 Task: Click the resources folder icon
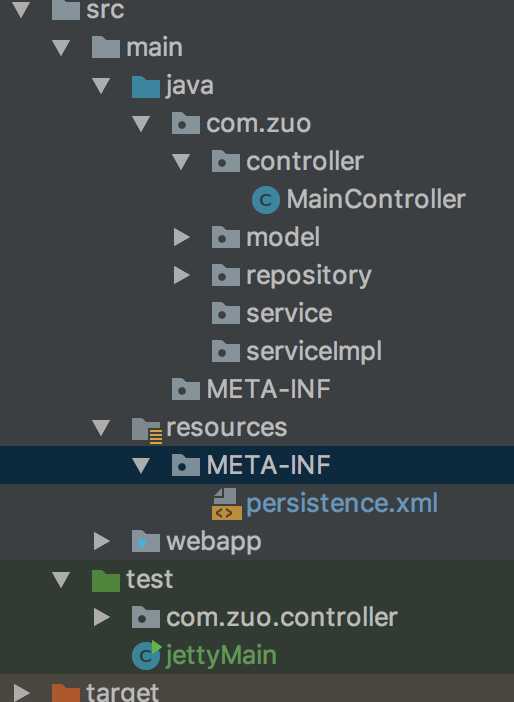click(x=147, y=430)
